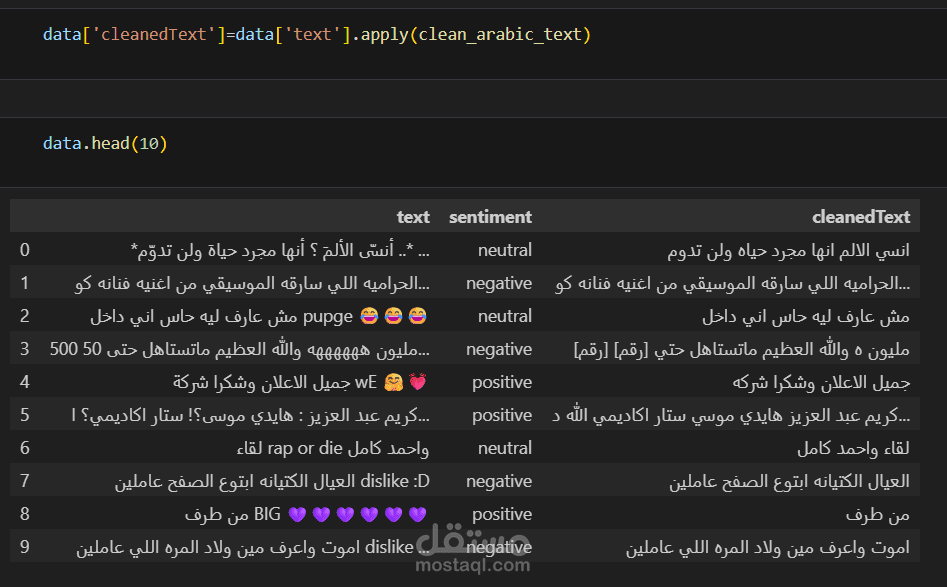Screen dimensions: 947x587
Task: Click 'negative' sentiment in row 3
Action: (499, 349)
